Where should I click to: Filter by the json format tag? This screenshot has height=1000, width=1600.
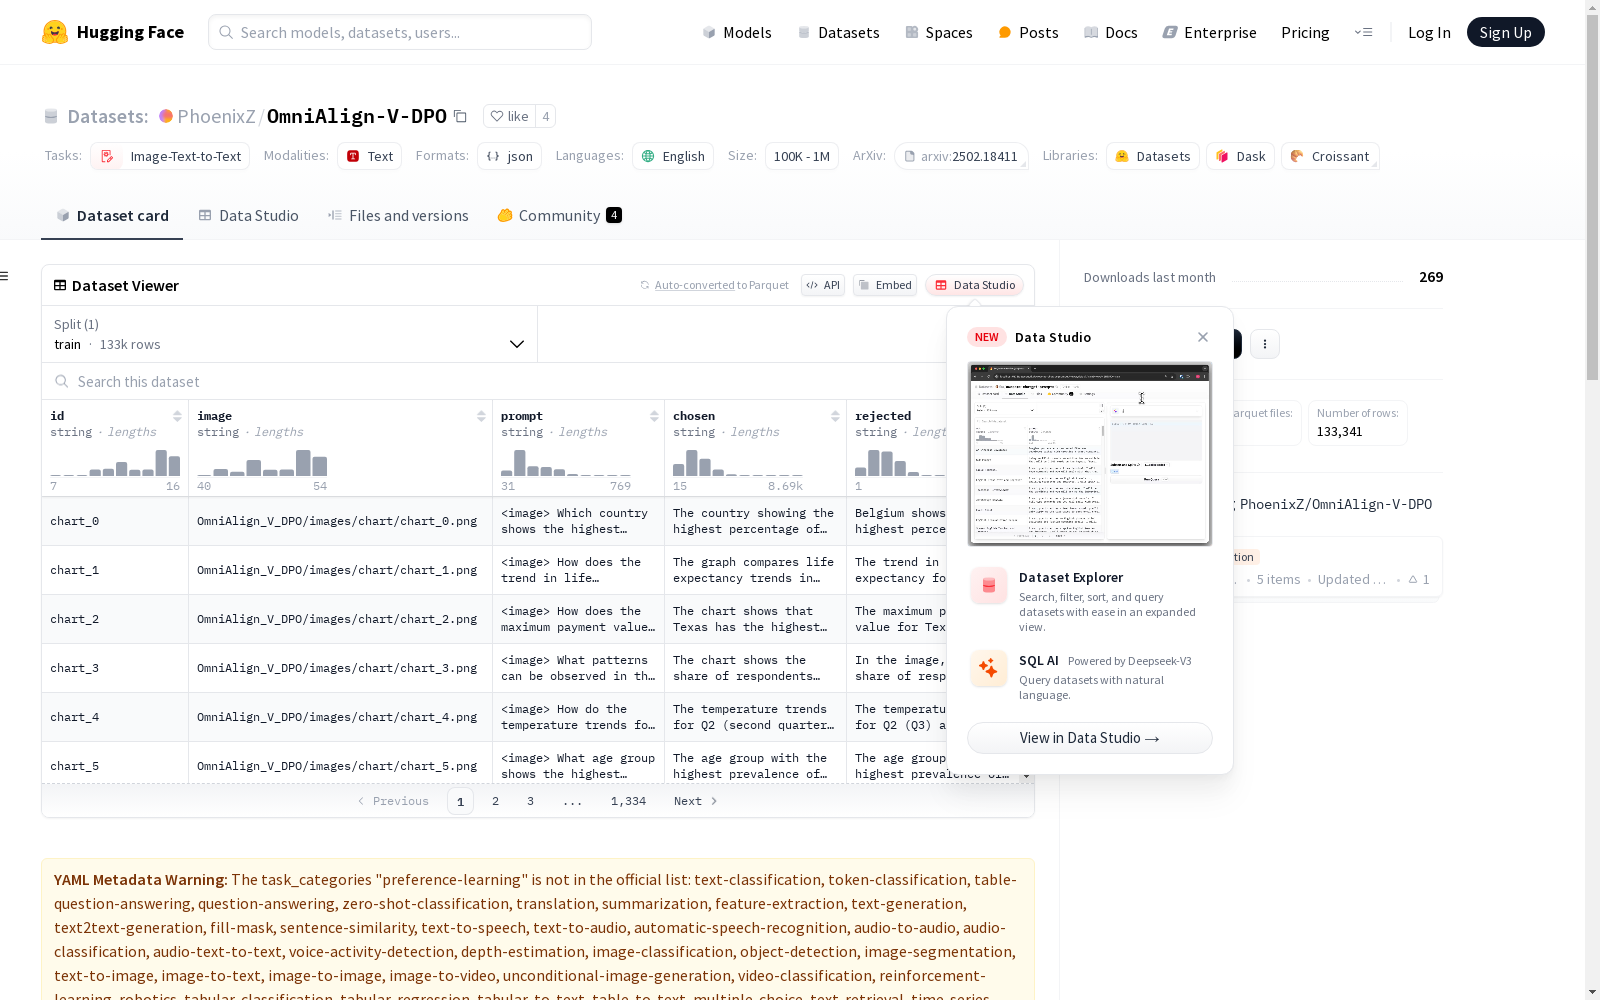tap(509, 156)
